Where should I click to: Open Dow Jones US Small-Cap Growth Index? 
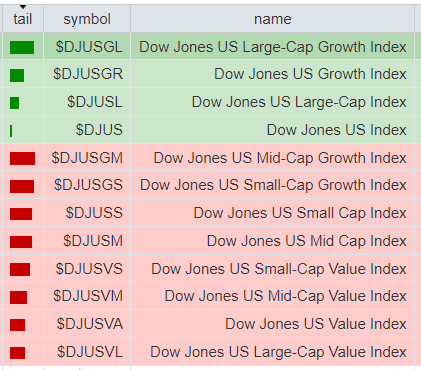273,185
